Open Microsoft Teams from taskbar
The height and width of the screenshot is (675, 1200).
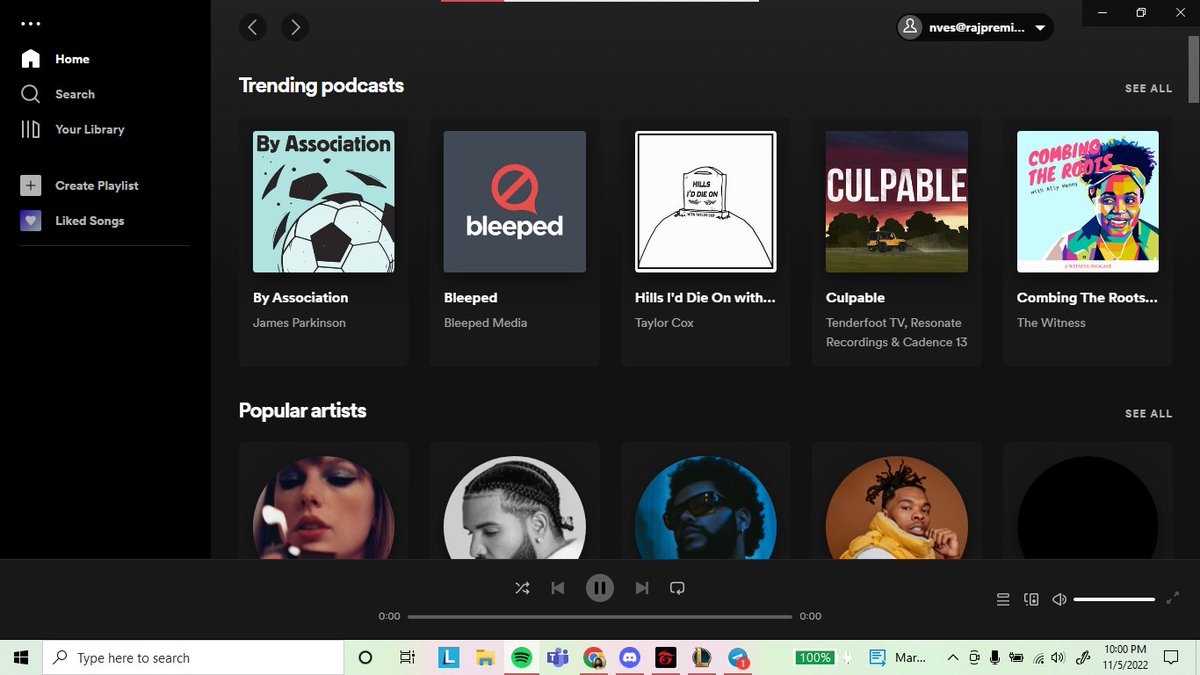point(557,658)
